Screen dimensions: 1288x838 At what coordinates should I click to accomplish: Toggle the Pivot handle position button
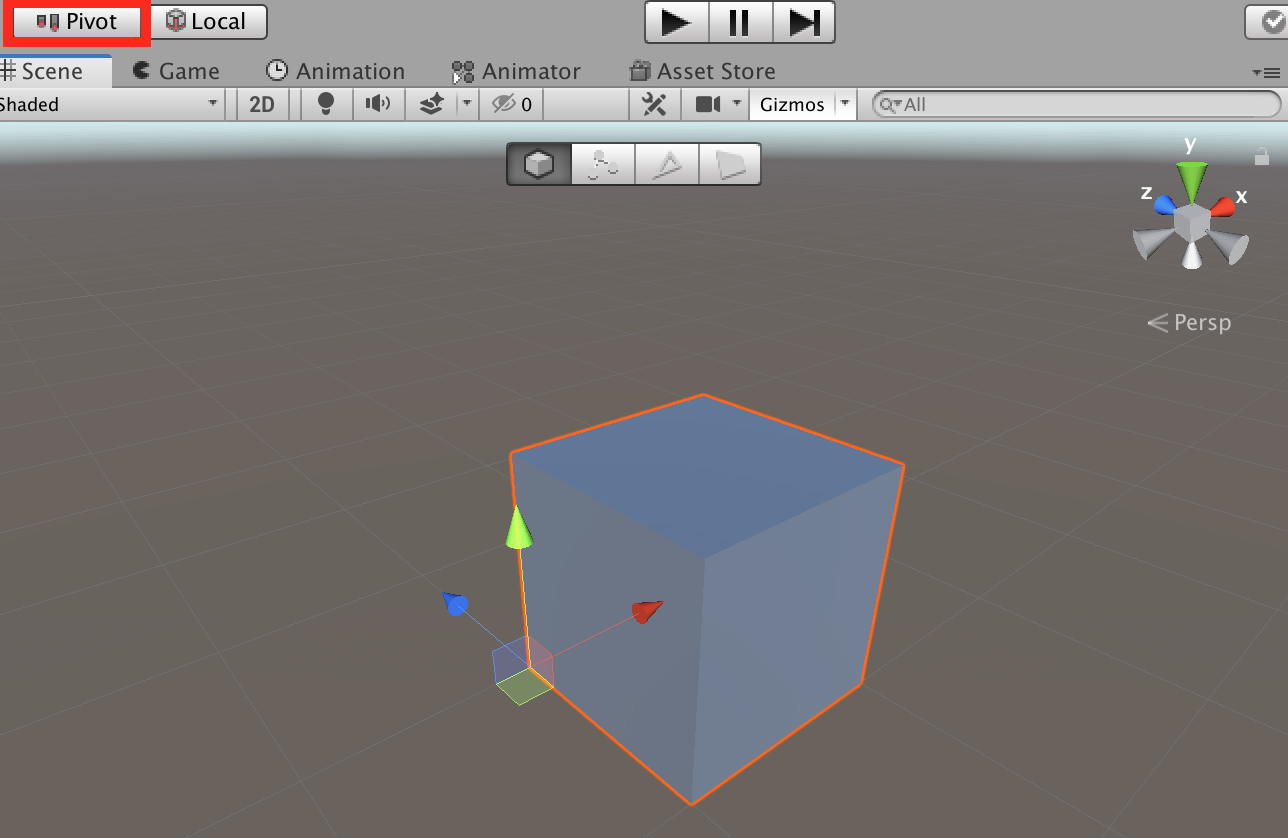76,22
